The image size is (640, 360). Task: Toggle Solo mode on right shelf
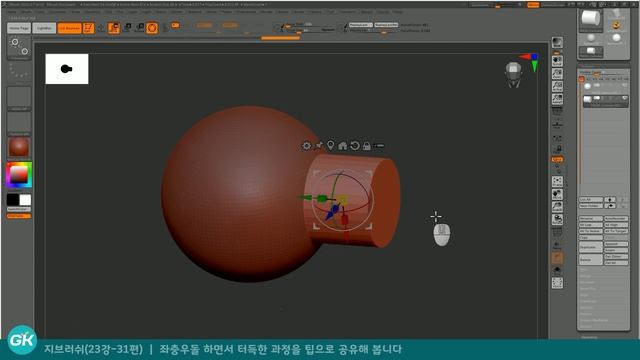point(557,270)
